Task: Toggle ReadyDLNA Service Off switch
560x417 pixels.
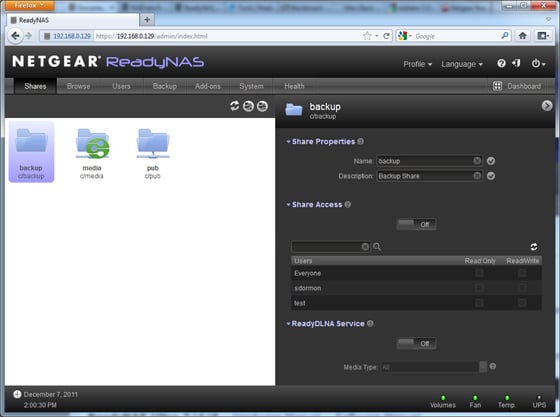Action: [416, 343]
